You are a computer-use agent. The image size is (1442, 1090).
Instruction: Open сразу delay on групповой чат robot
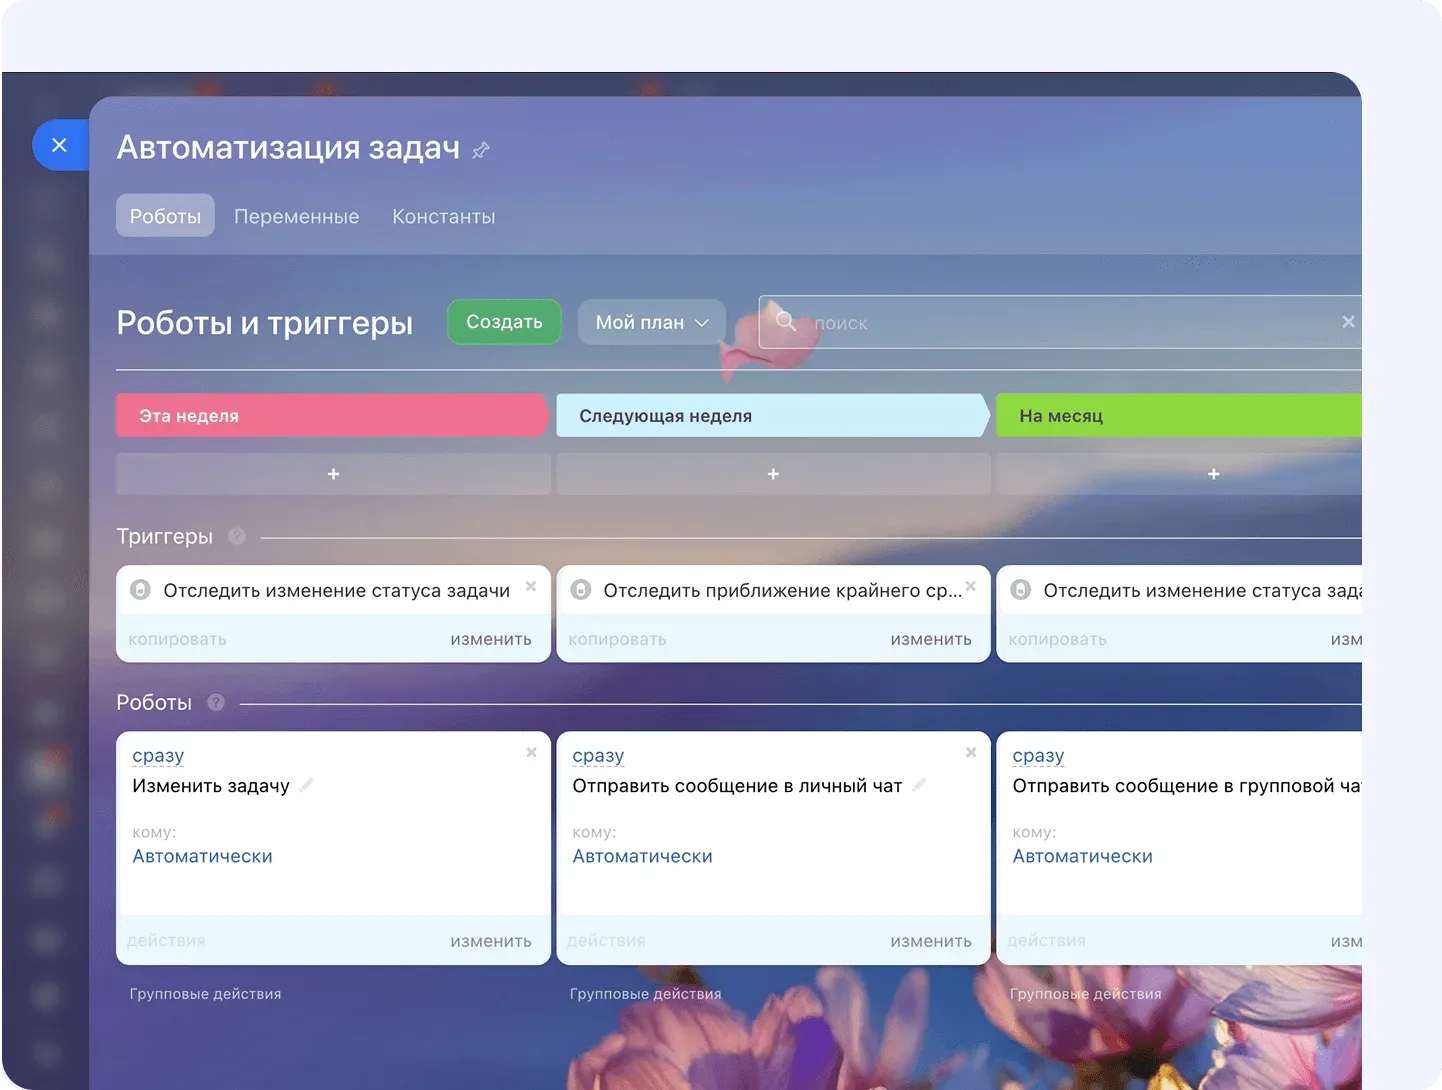click(1038, 756)
